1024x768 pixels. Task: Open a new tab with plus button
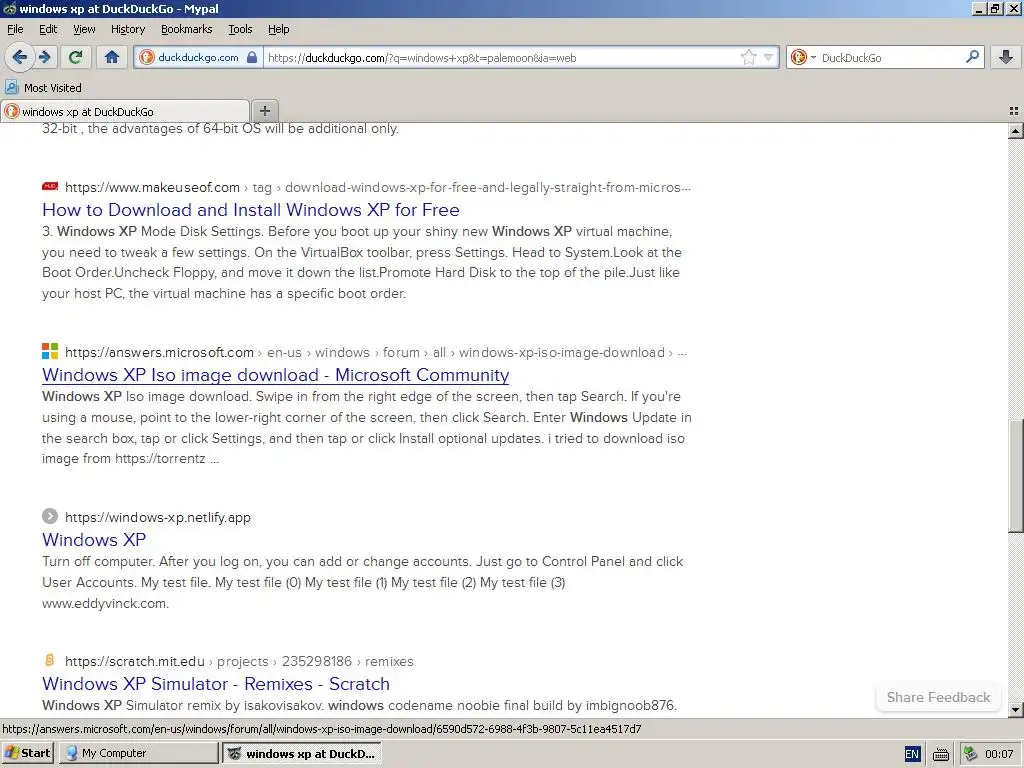point(264,110)
